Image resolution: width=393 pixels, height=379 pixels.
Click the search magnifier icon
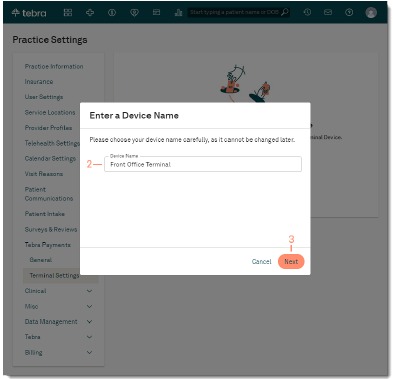(284, 12)
